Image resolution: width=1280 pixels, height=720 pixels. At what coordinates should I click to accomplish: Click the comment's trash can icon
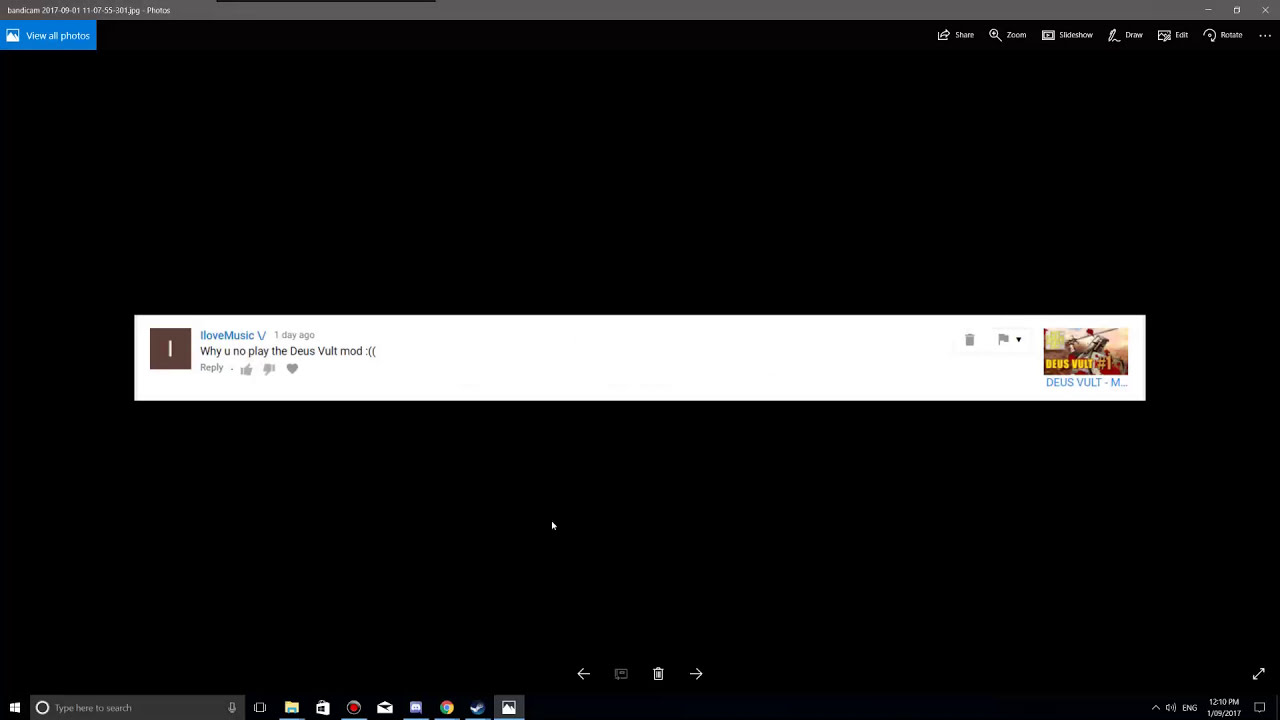click(969, 340)
